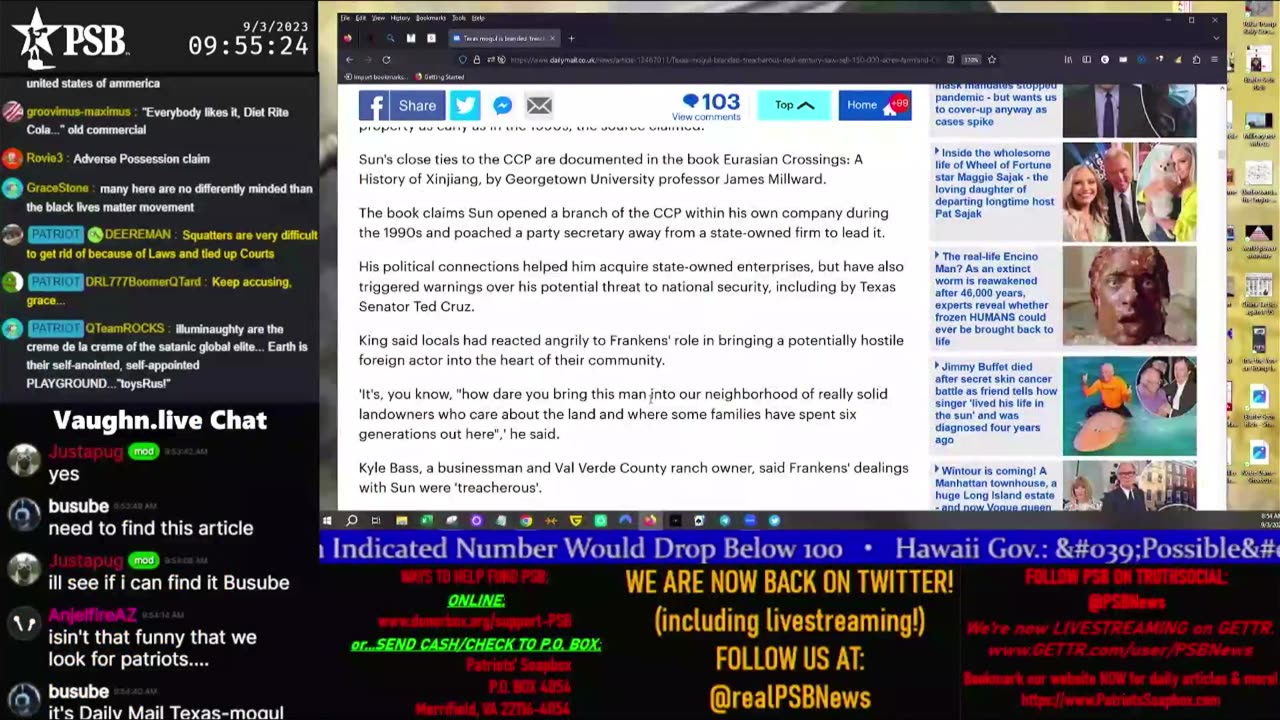Share the article on Twitter
Viewport: 1280px width, 720px height.
tap(465, 105)
